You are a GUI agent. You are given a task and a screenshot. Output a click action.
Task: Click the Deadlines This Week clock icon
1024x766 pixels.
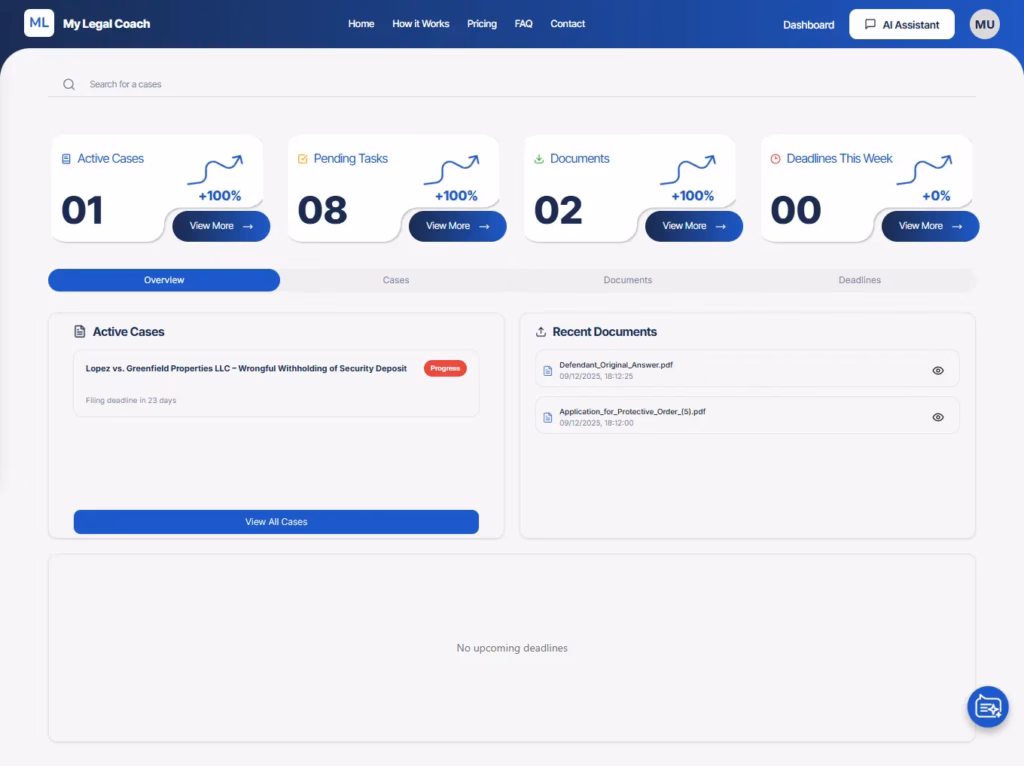pos(775,159)
